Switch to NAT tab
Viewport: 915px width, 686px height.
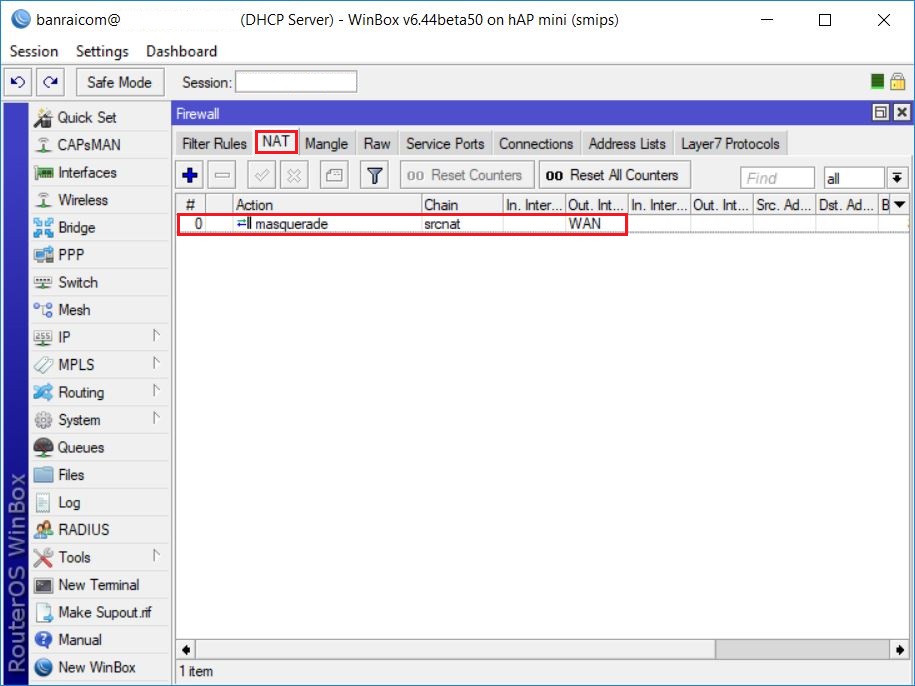click(276, 142)
